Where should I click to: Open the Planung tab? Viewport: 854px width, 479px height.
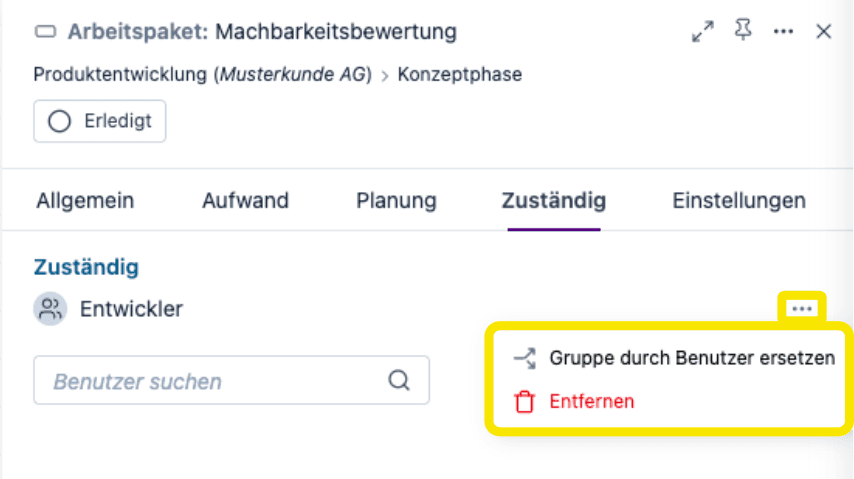tap(396, 201)
